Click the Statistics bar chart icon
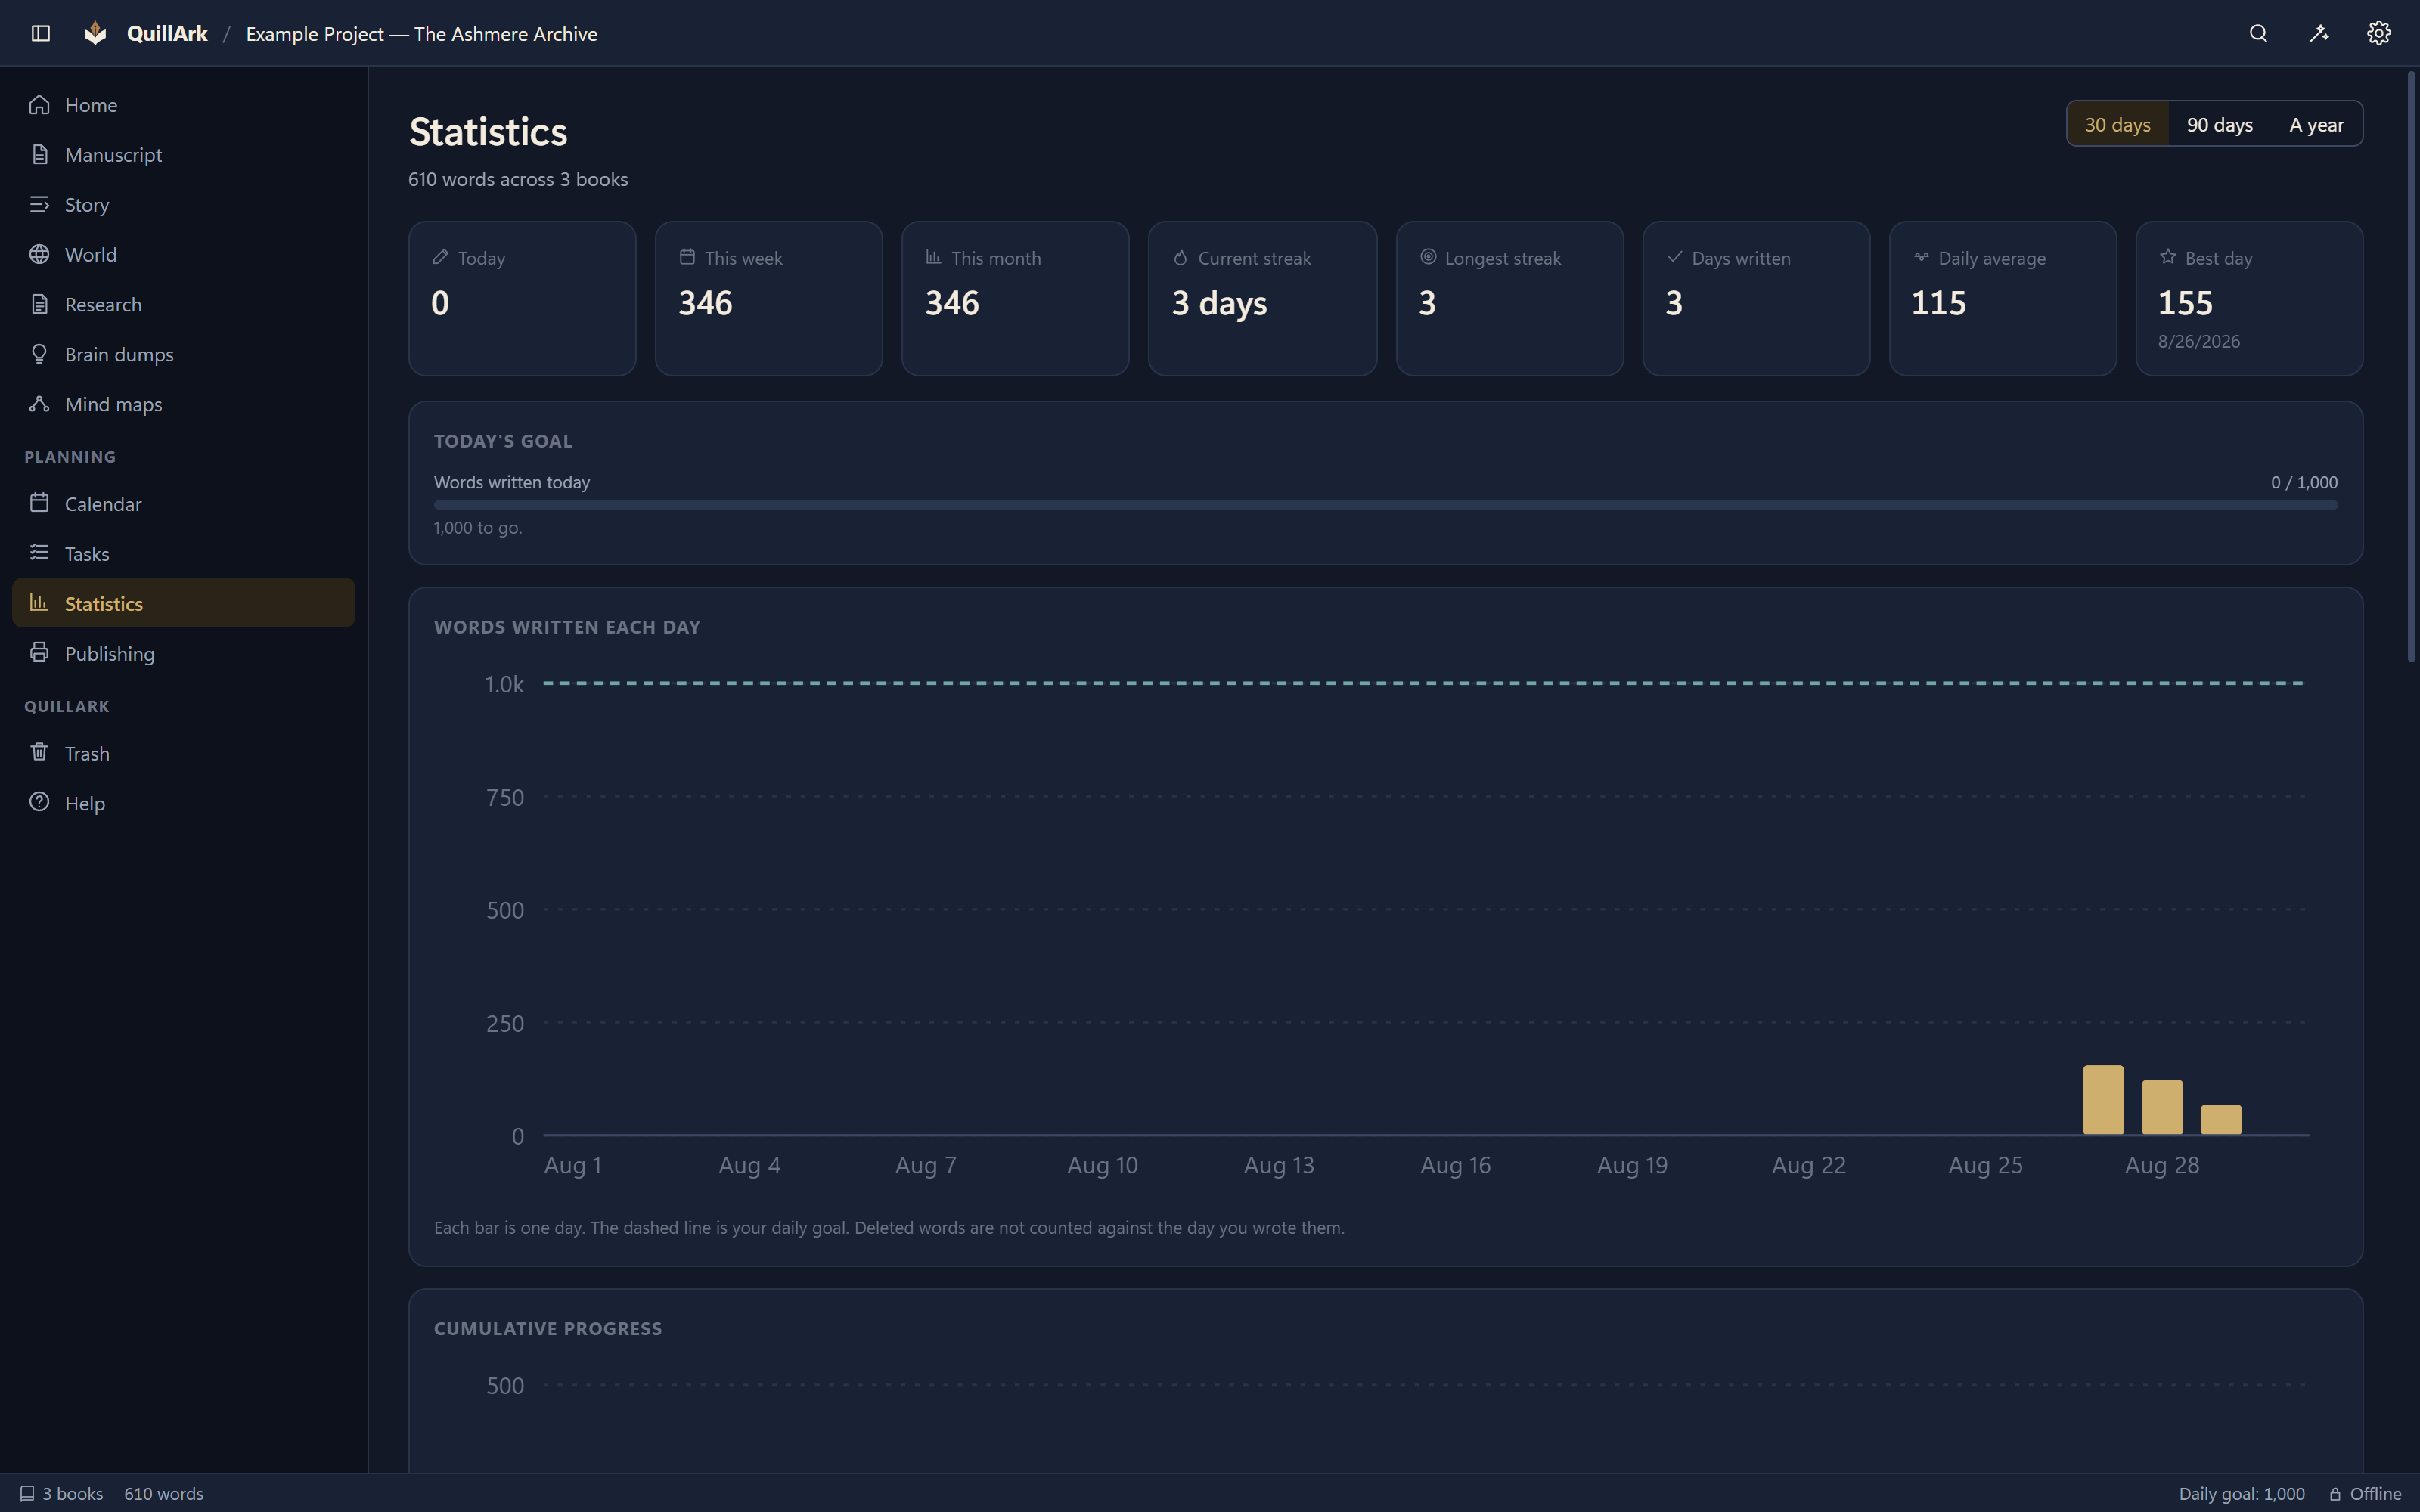Image resolution: width=2420 pixels, height=1512 pixels. click(x=39, y=602)
